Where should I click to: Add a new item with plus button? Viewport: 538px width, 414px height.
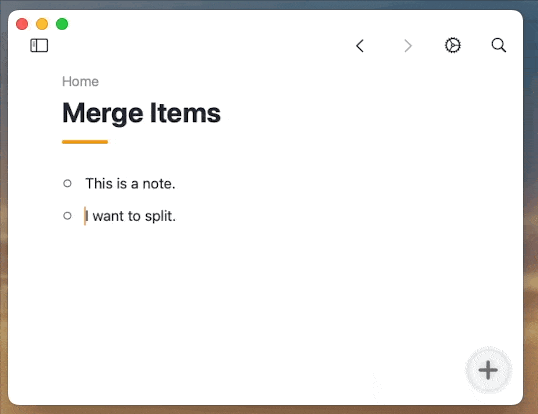click(x=488, y=370)
